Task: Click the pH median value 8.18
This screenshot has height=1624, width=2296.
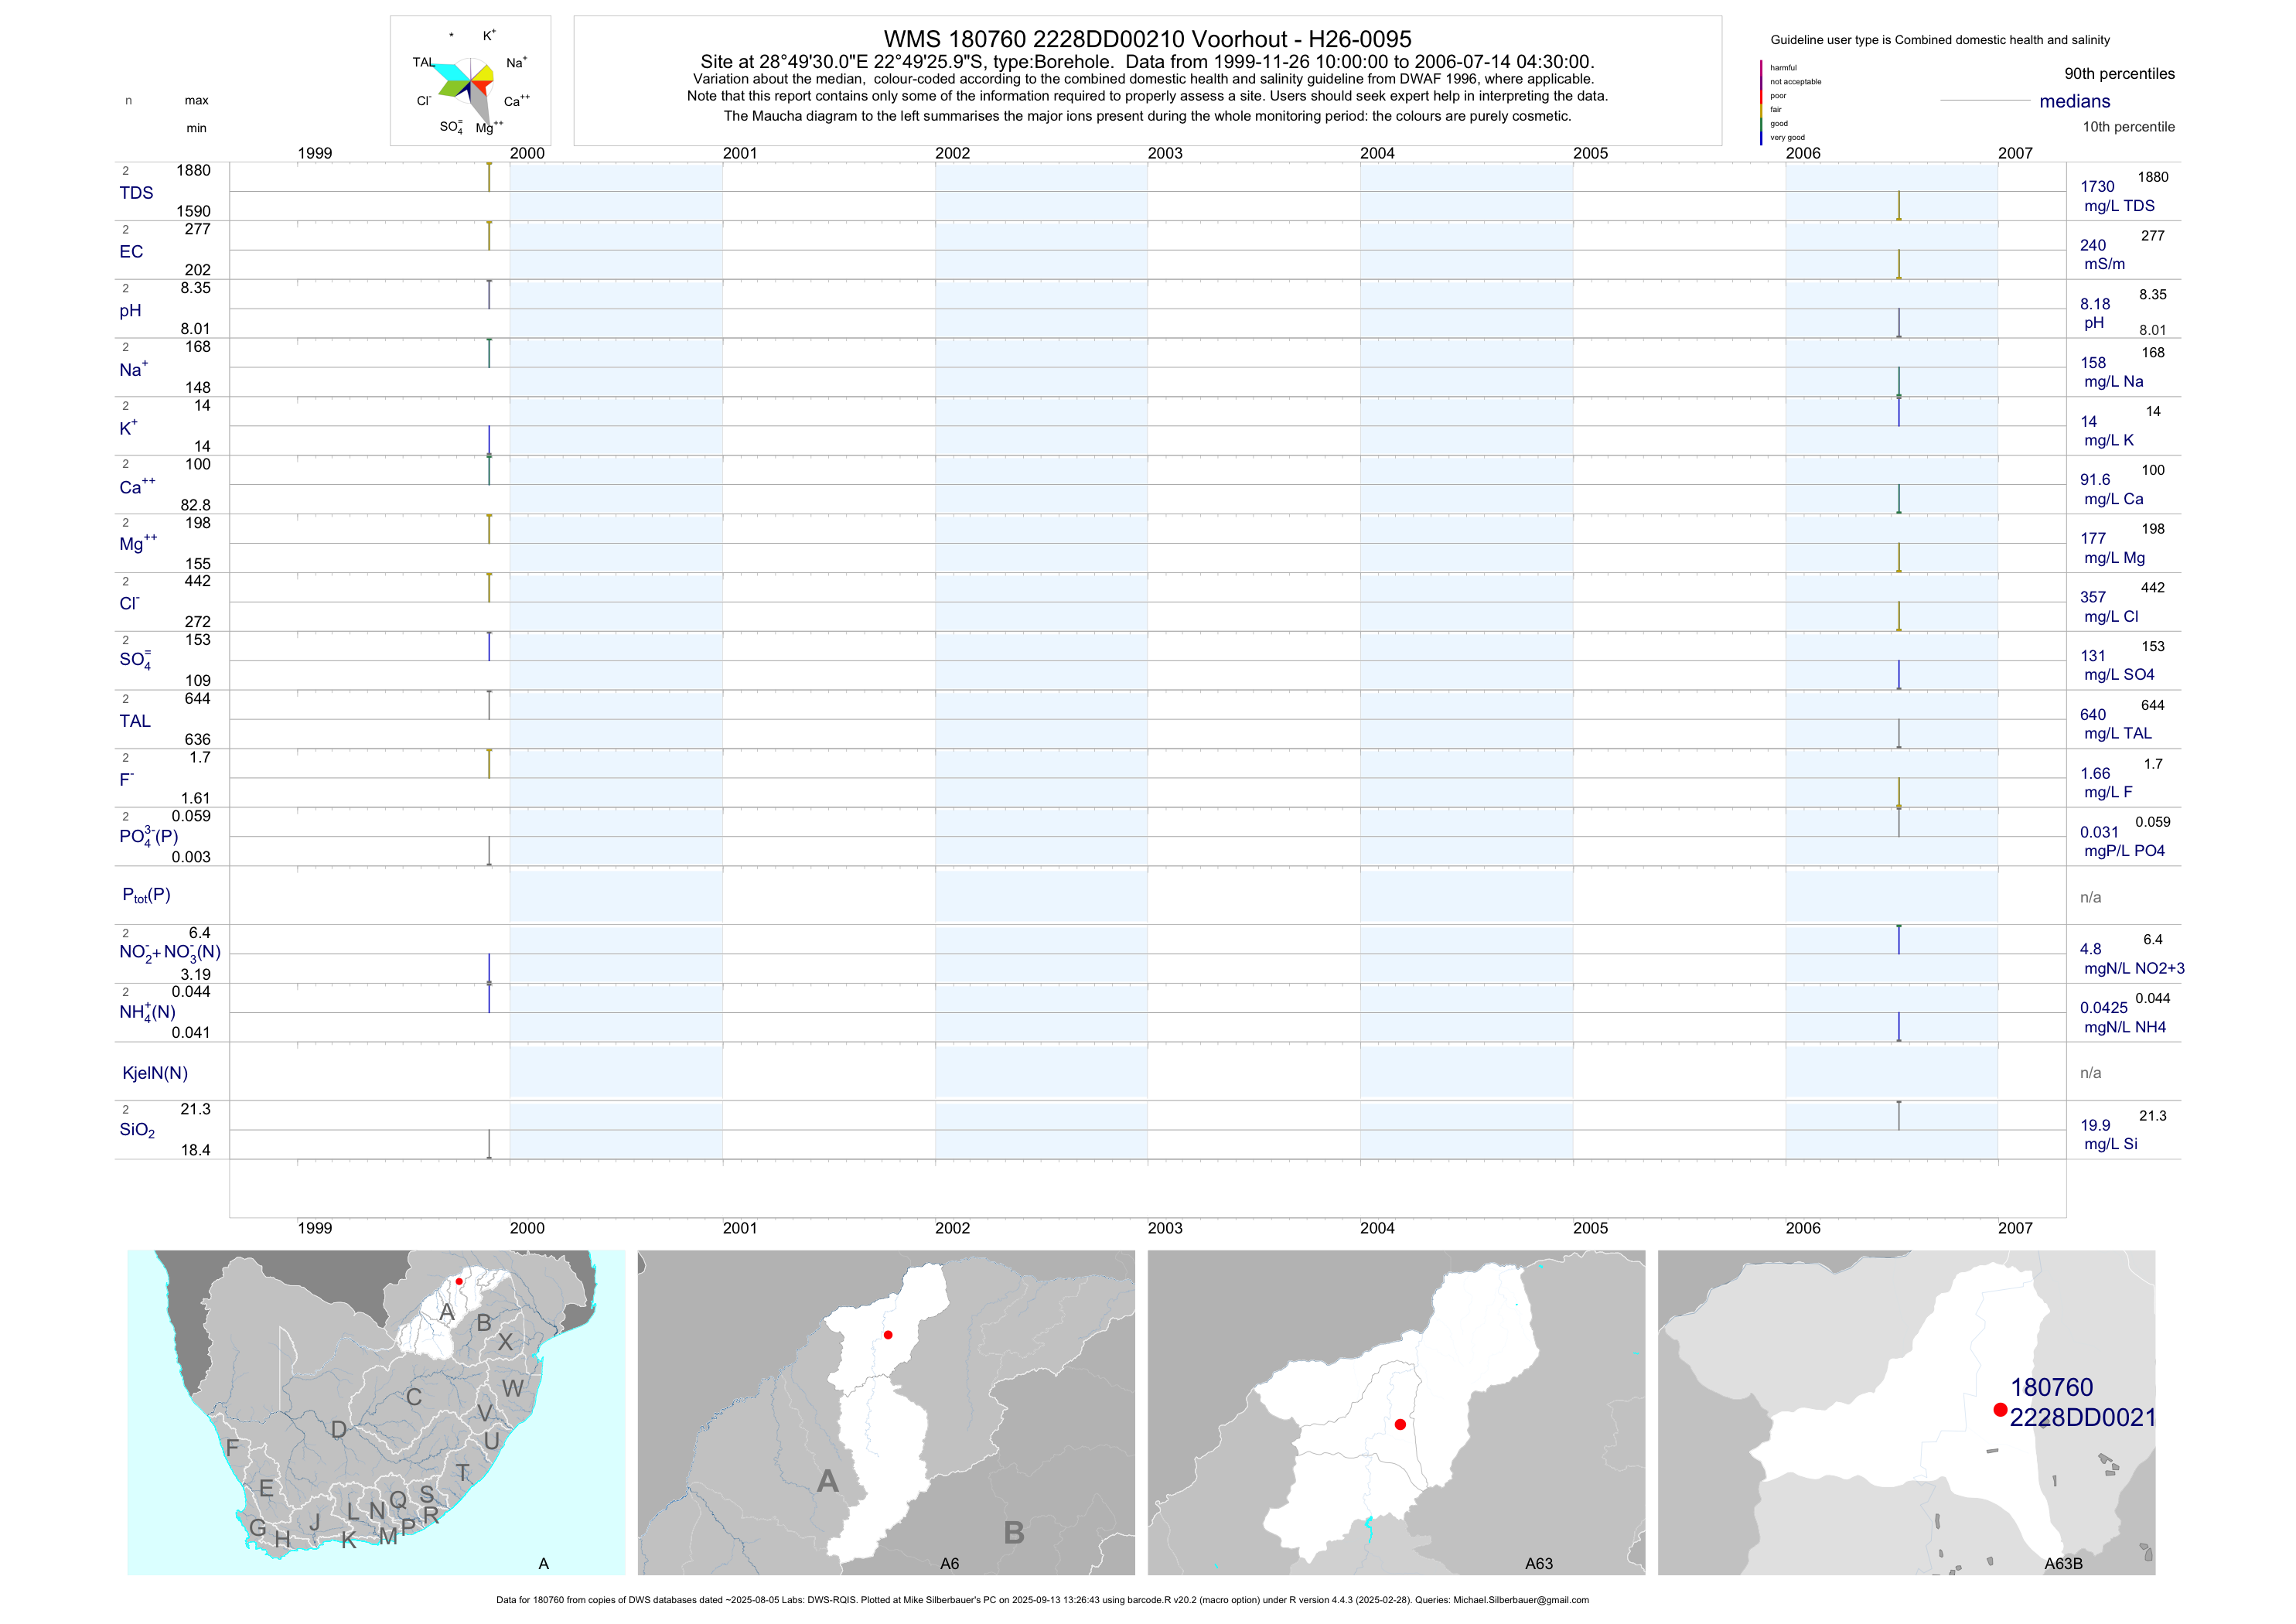Action: [x=2095, y=304]
